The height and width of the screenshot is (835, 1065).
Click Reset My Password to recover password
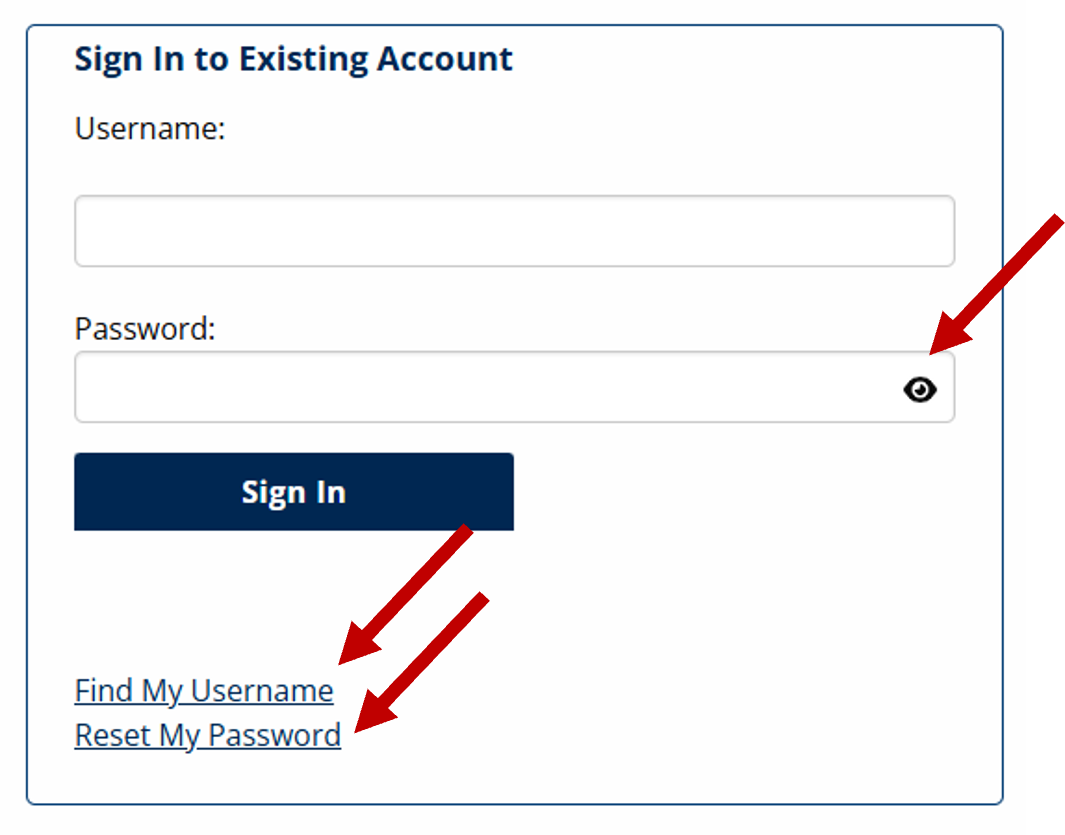(x=207, y=735)
